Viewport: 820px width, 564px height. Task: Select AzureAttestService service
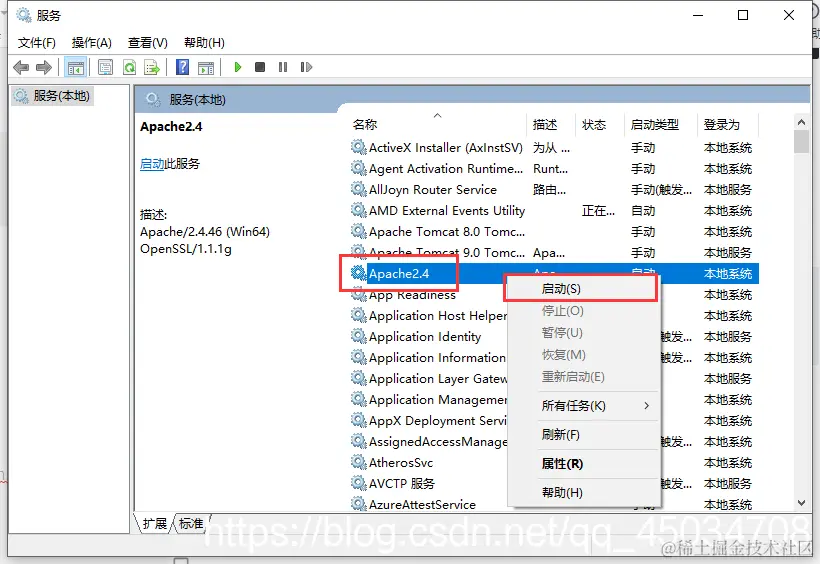click(422, 504)
